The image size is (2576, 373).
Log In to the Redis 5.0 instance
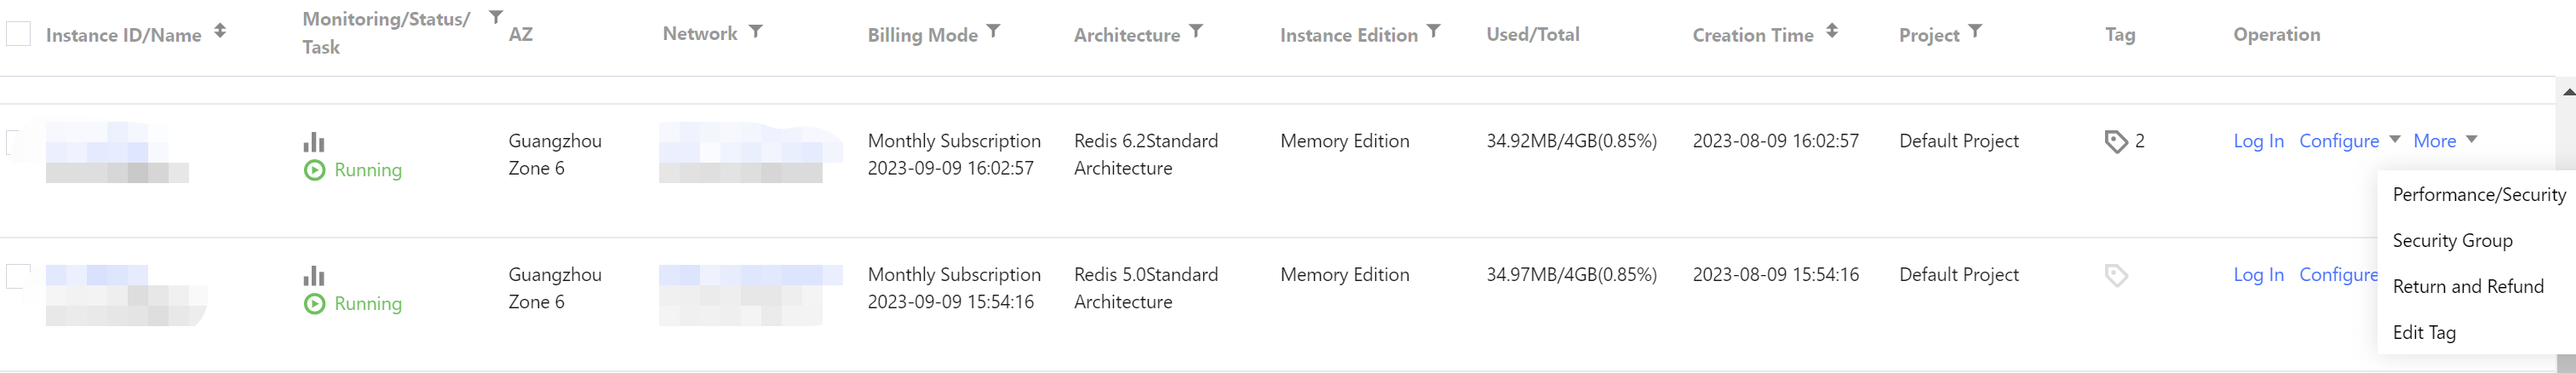click(x=2258, y=275)
